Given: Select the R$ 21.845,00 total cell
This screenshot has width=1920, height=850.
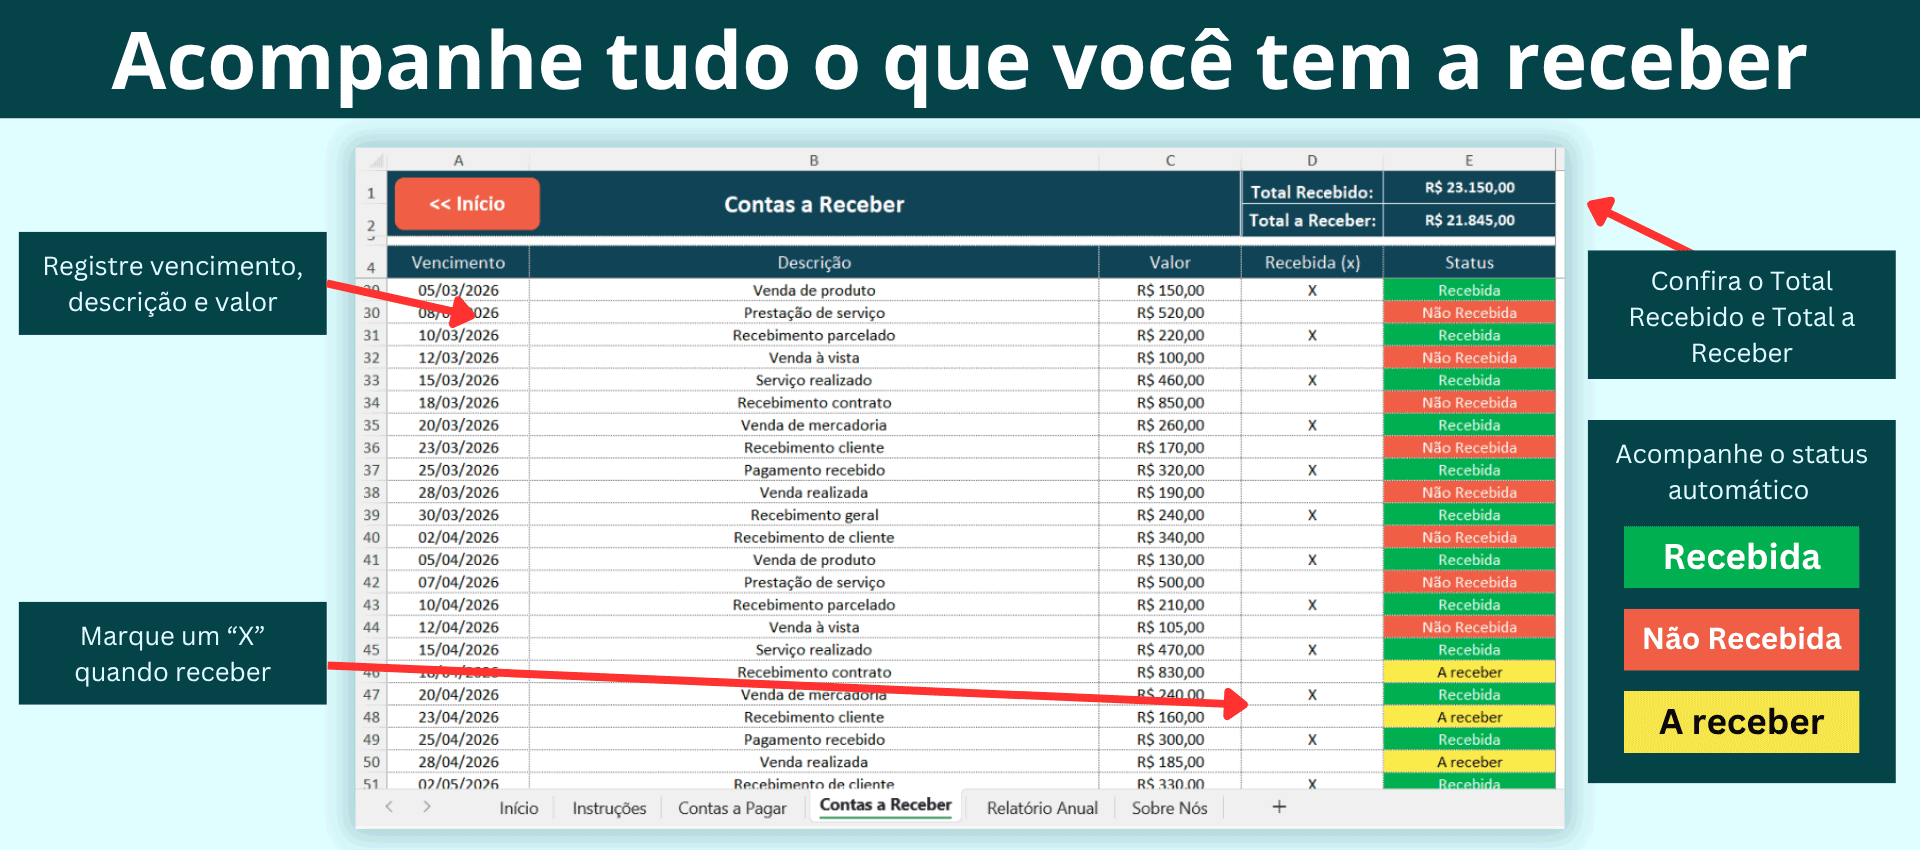Looking at the screenshot, I should tap(1469, 220).
